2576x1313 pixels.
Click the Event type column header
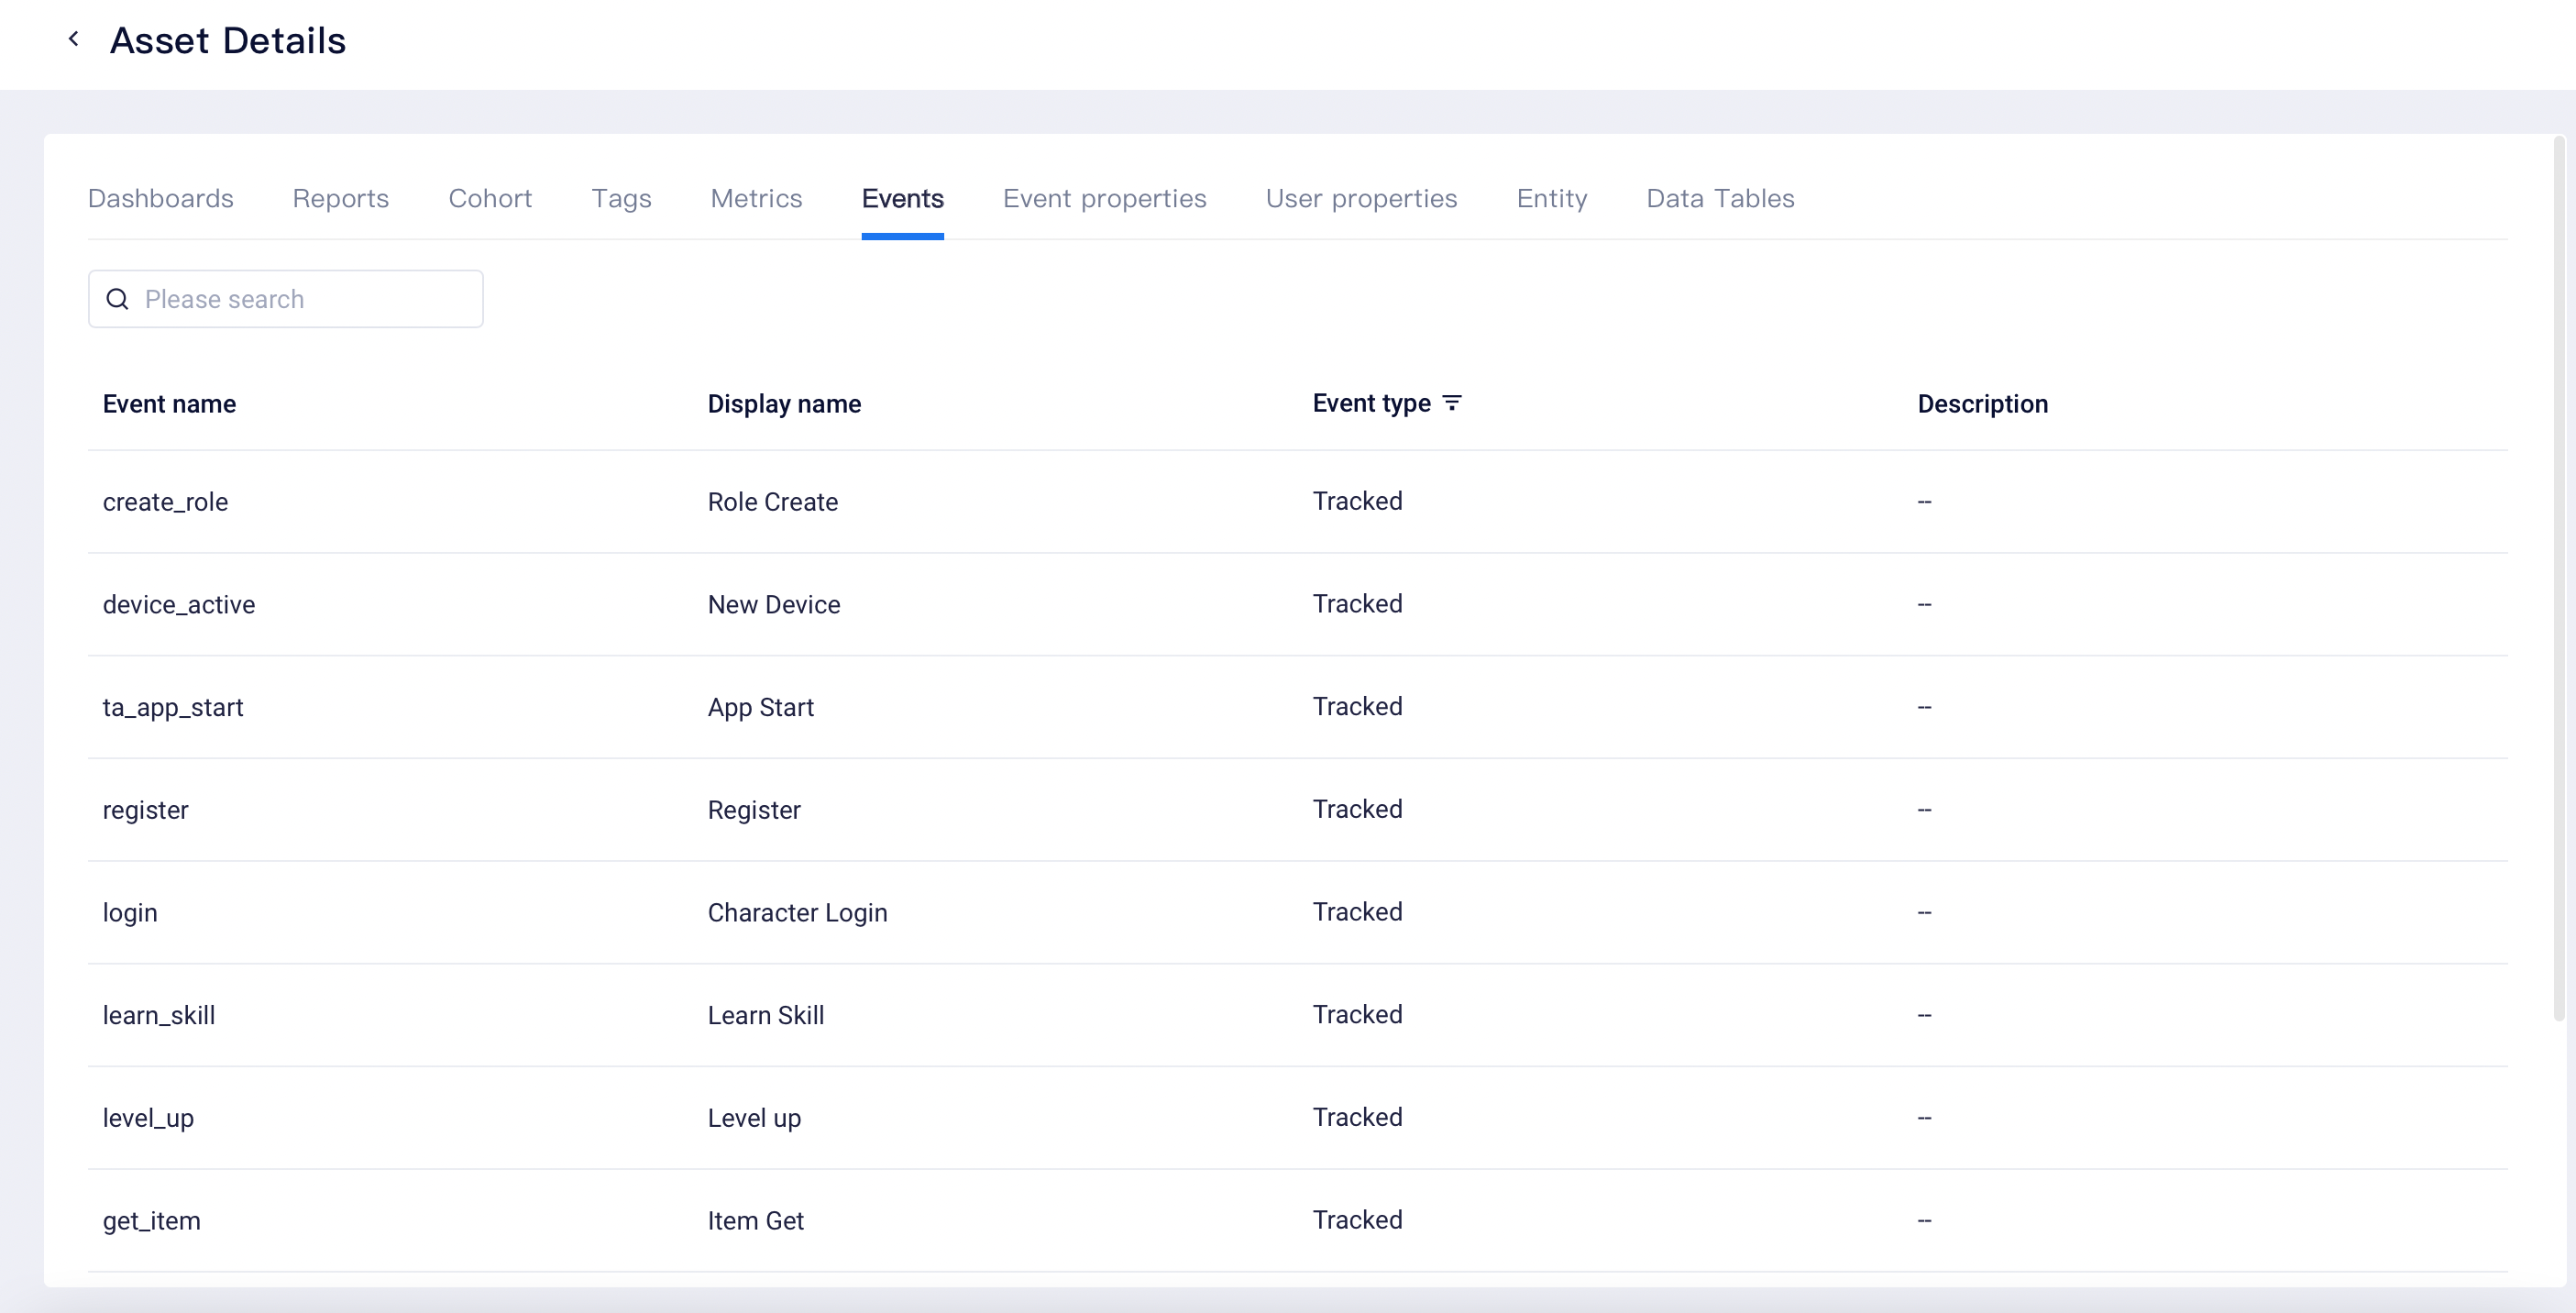pyautogui.click(x=1372, y=403)
